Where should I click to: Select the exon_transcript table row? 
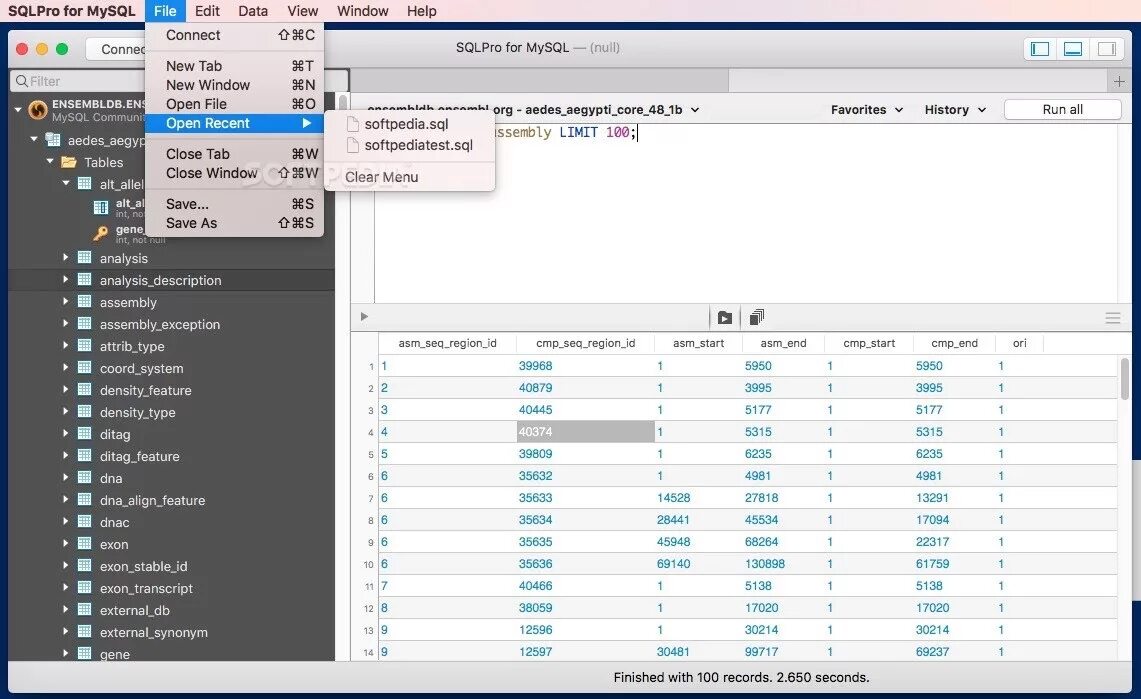(x=172, y=588)
